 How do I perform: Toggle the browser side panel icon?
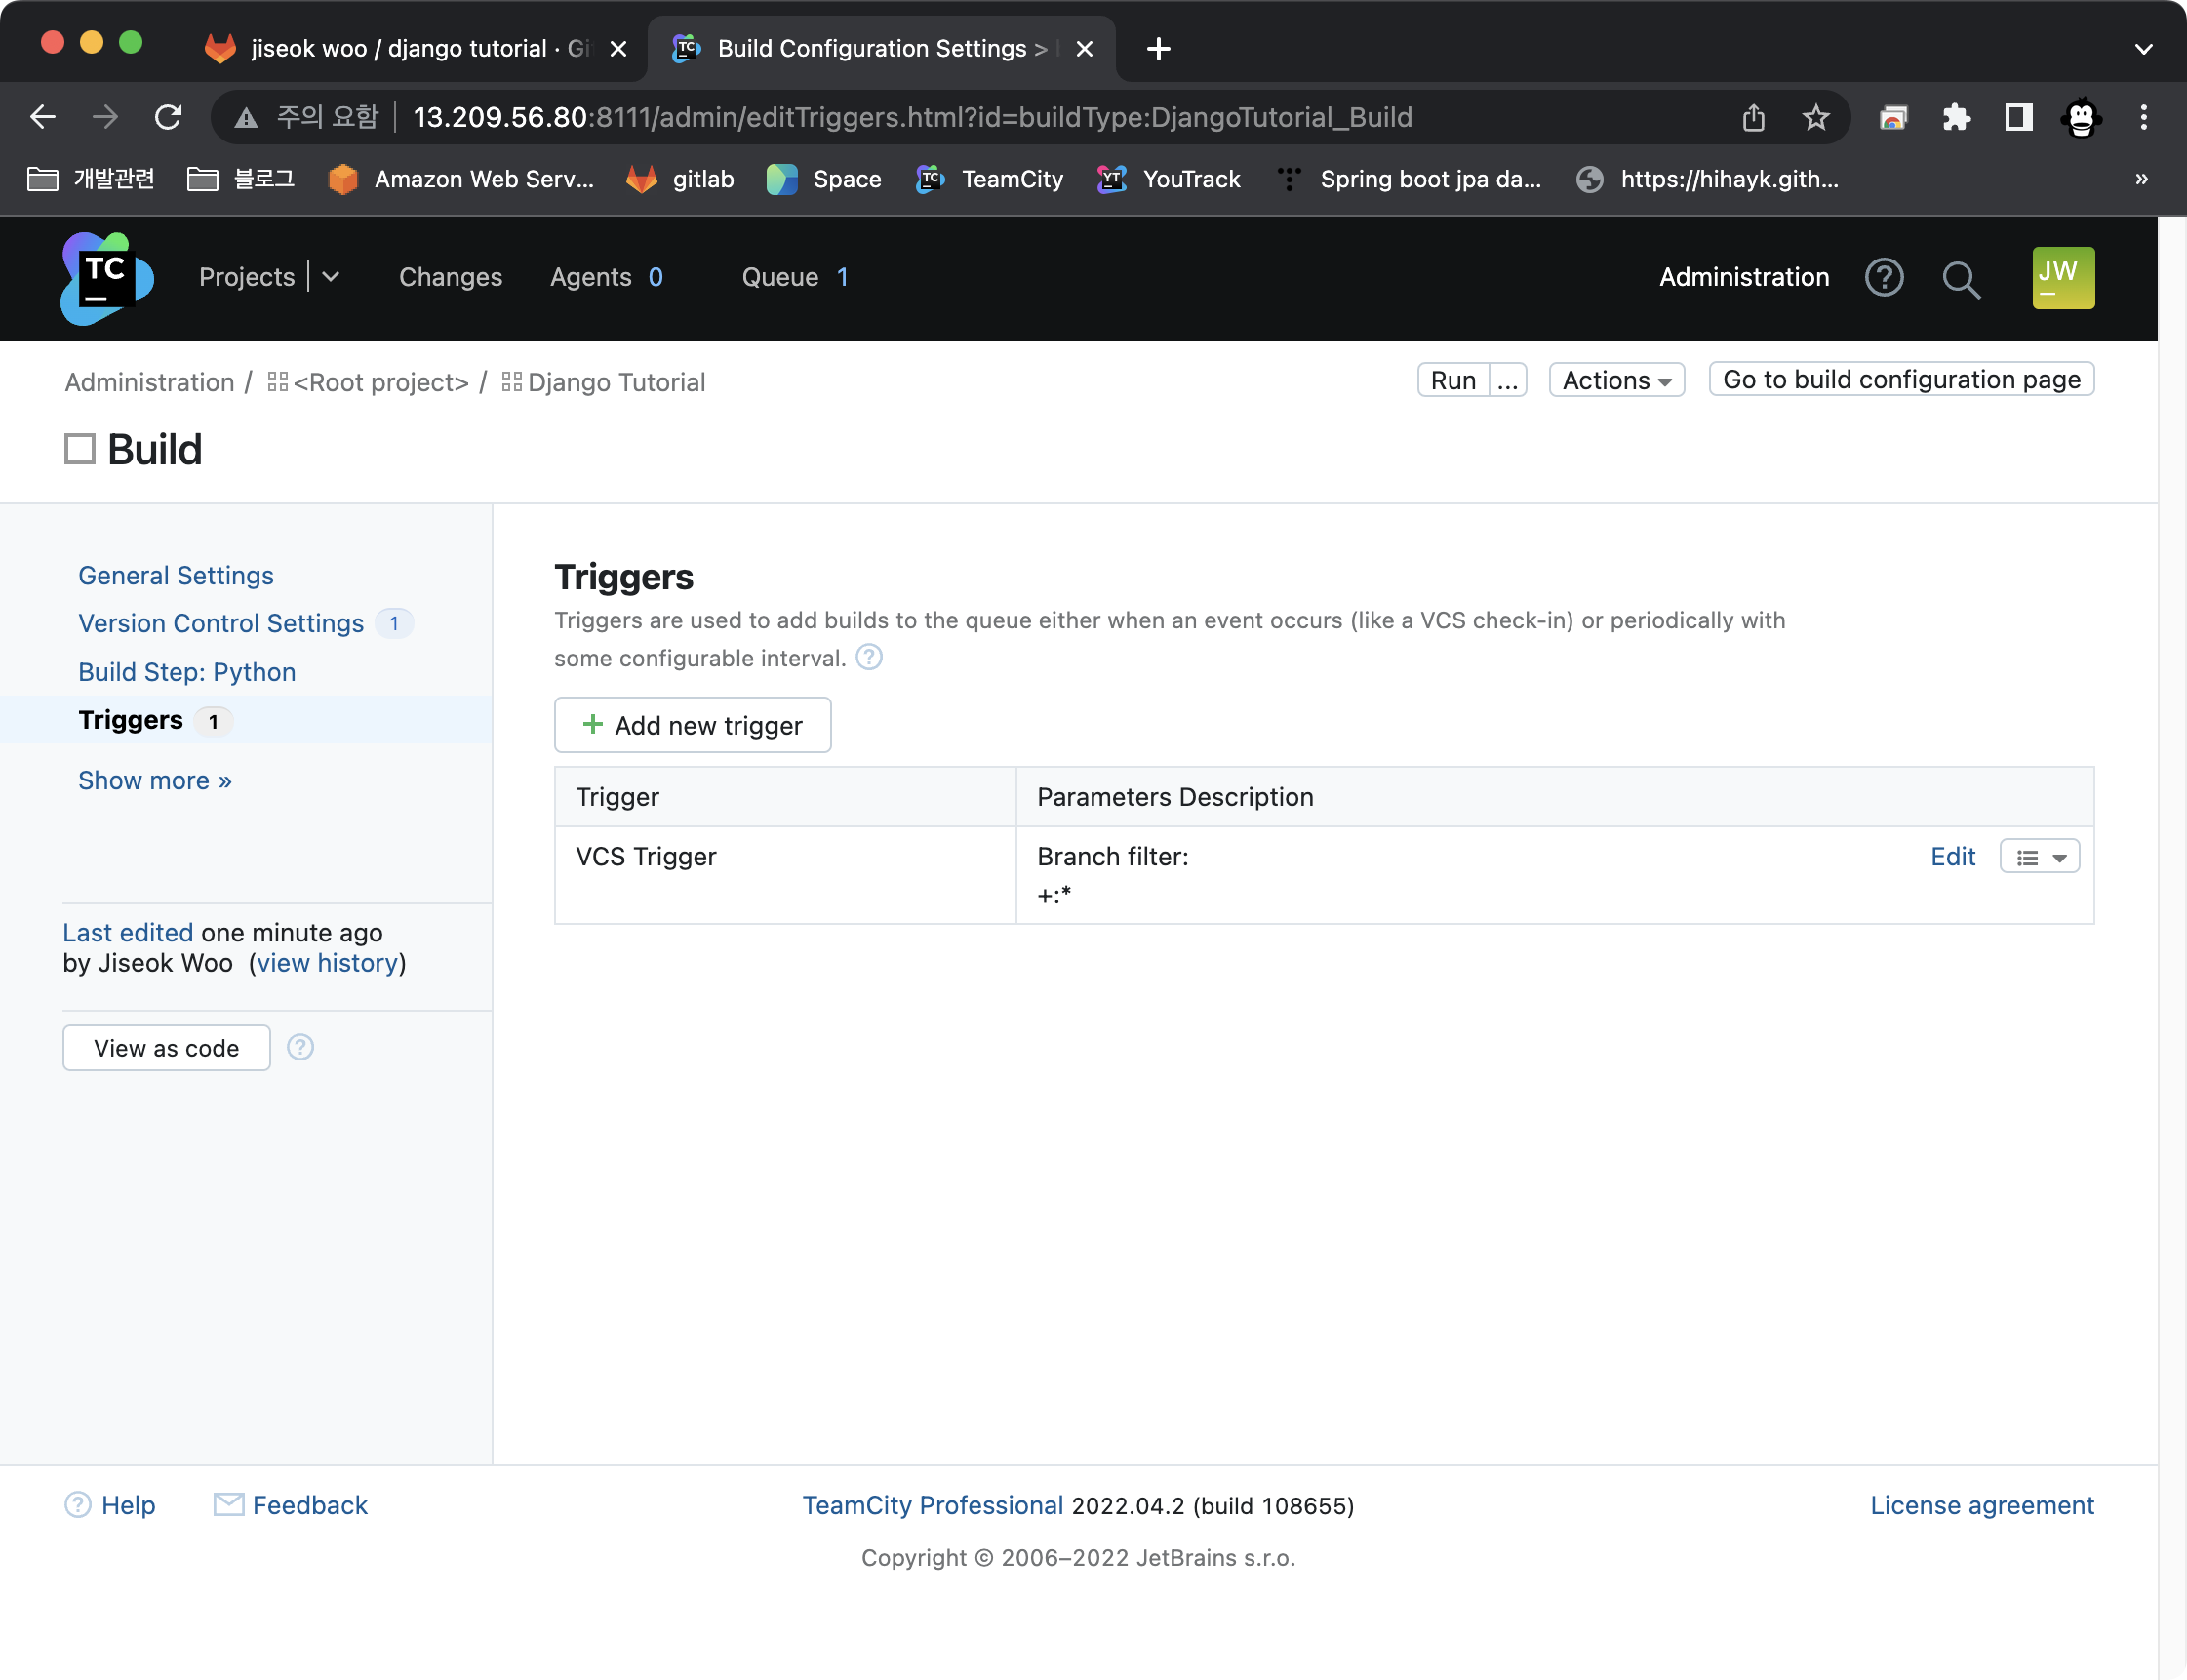pyautogui.click(x=2019, y=117)
